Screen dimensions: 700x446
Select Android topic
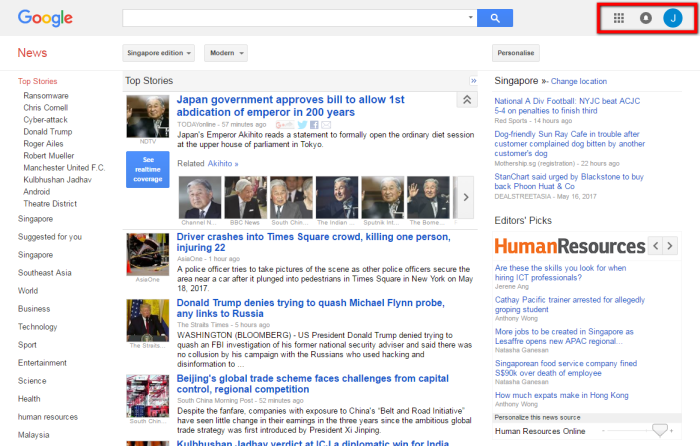[x=37, y=192]
